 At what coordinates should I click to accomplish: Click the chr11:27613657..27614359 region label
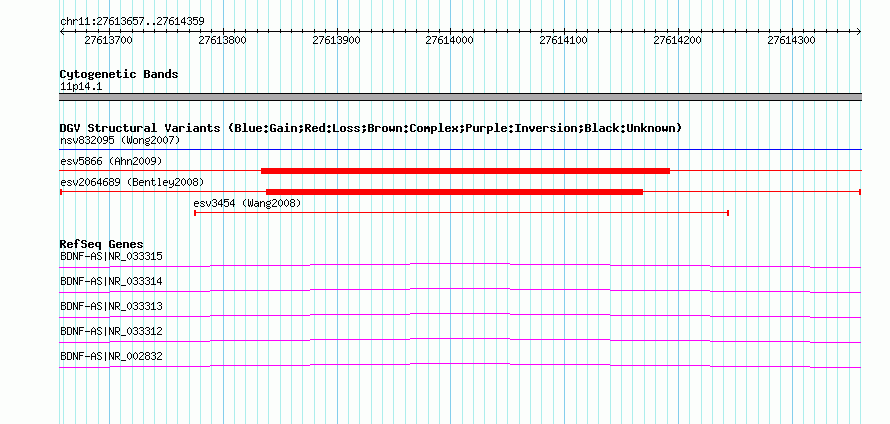(132, 22)
